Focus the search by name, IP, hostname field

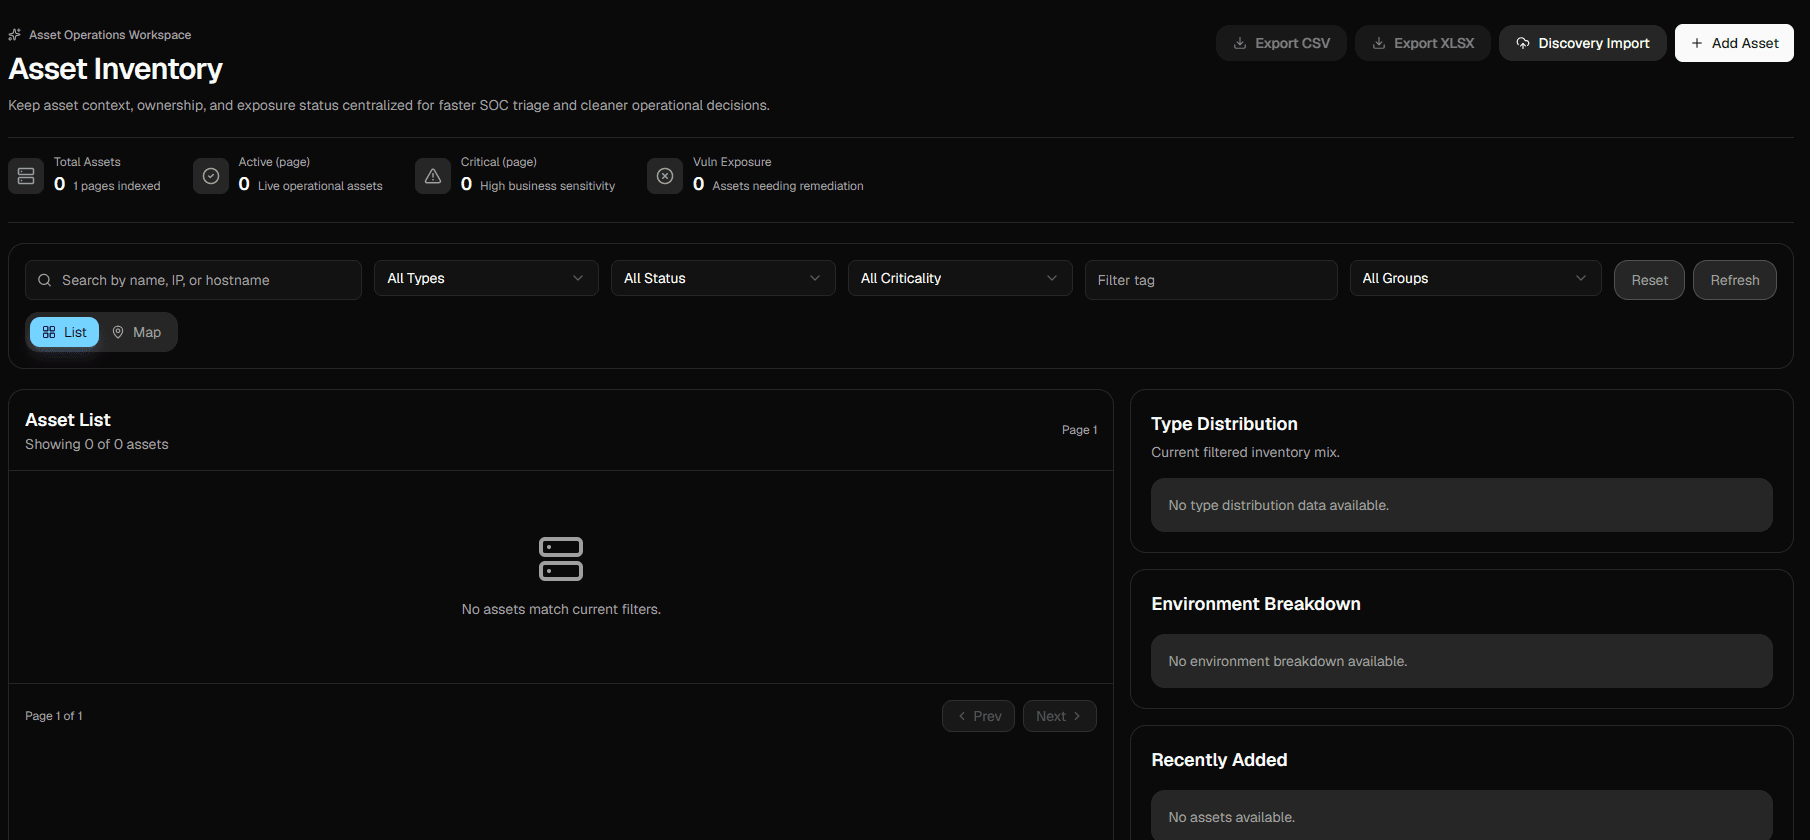(193, 280)
